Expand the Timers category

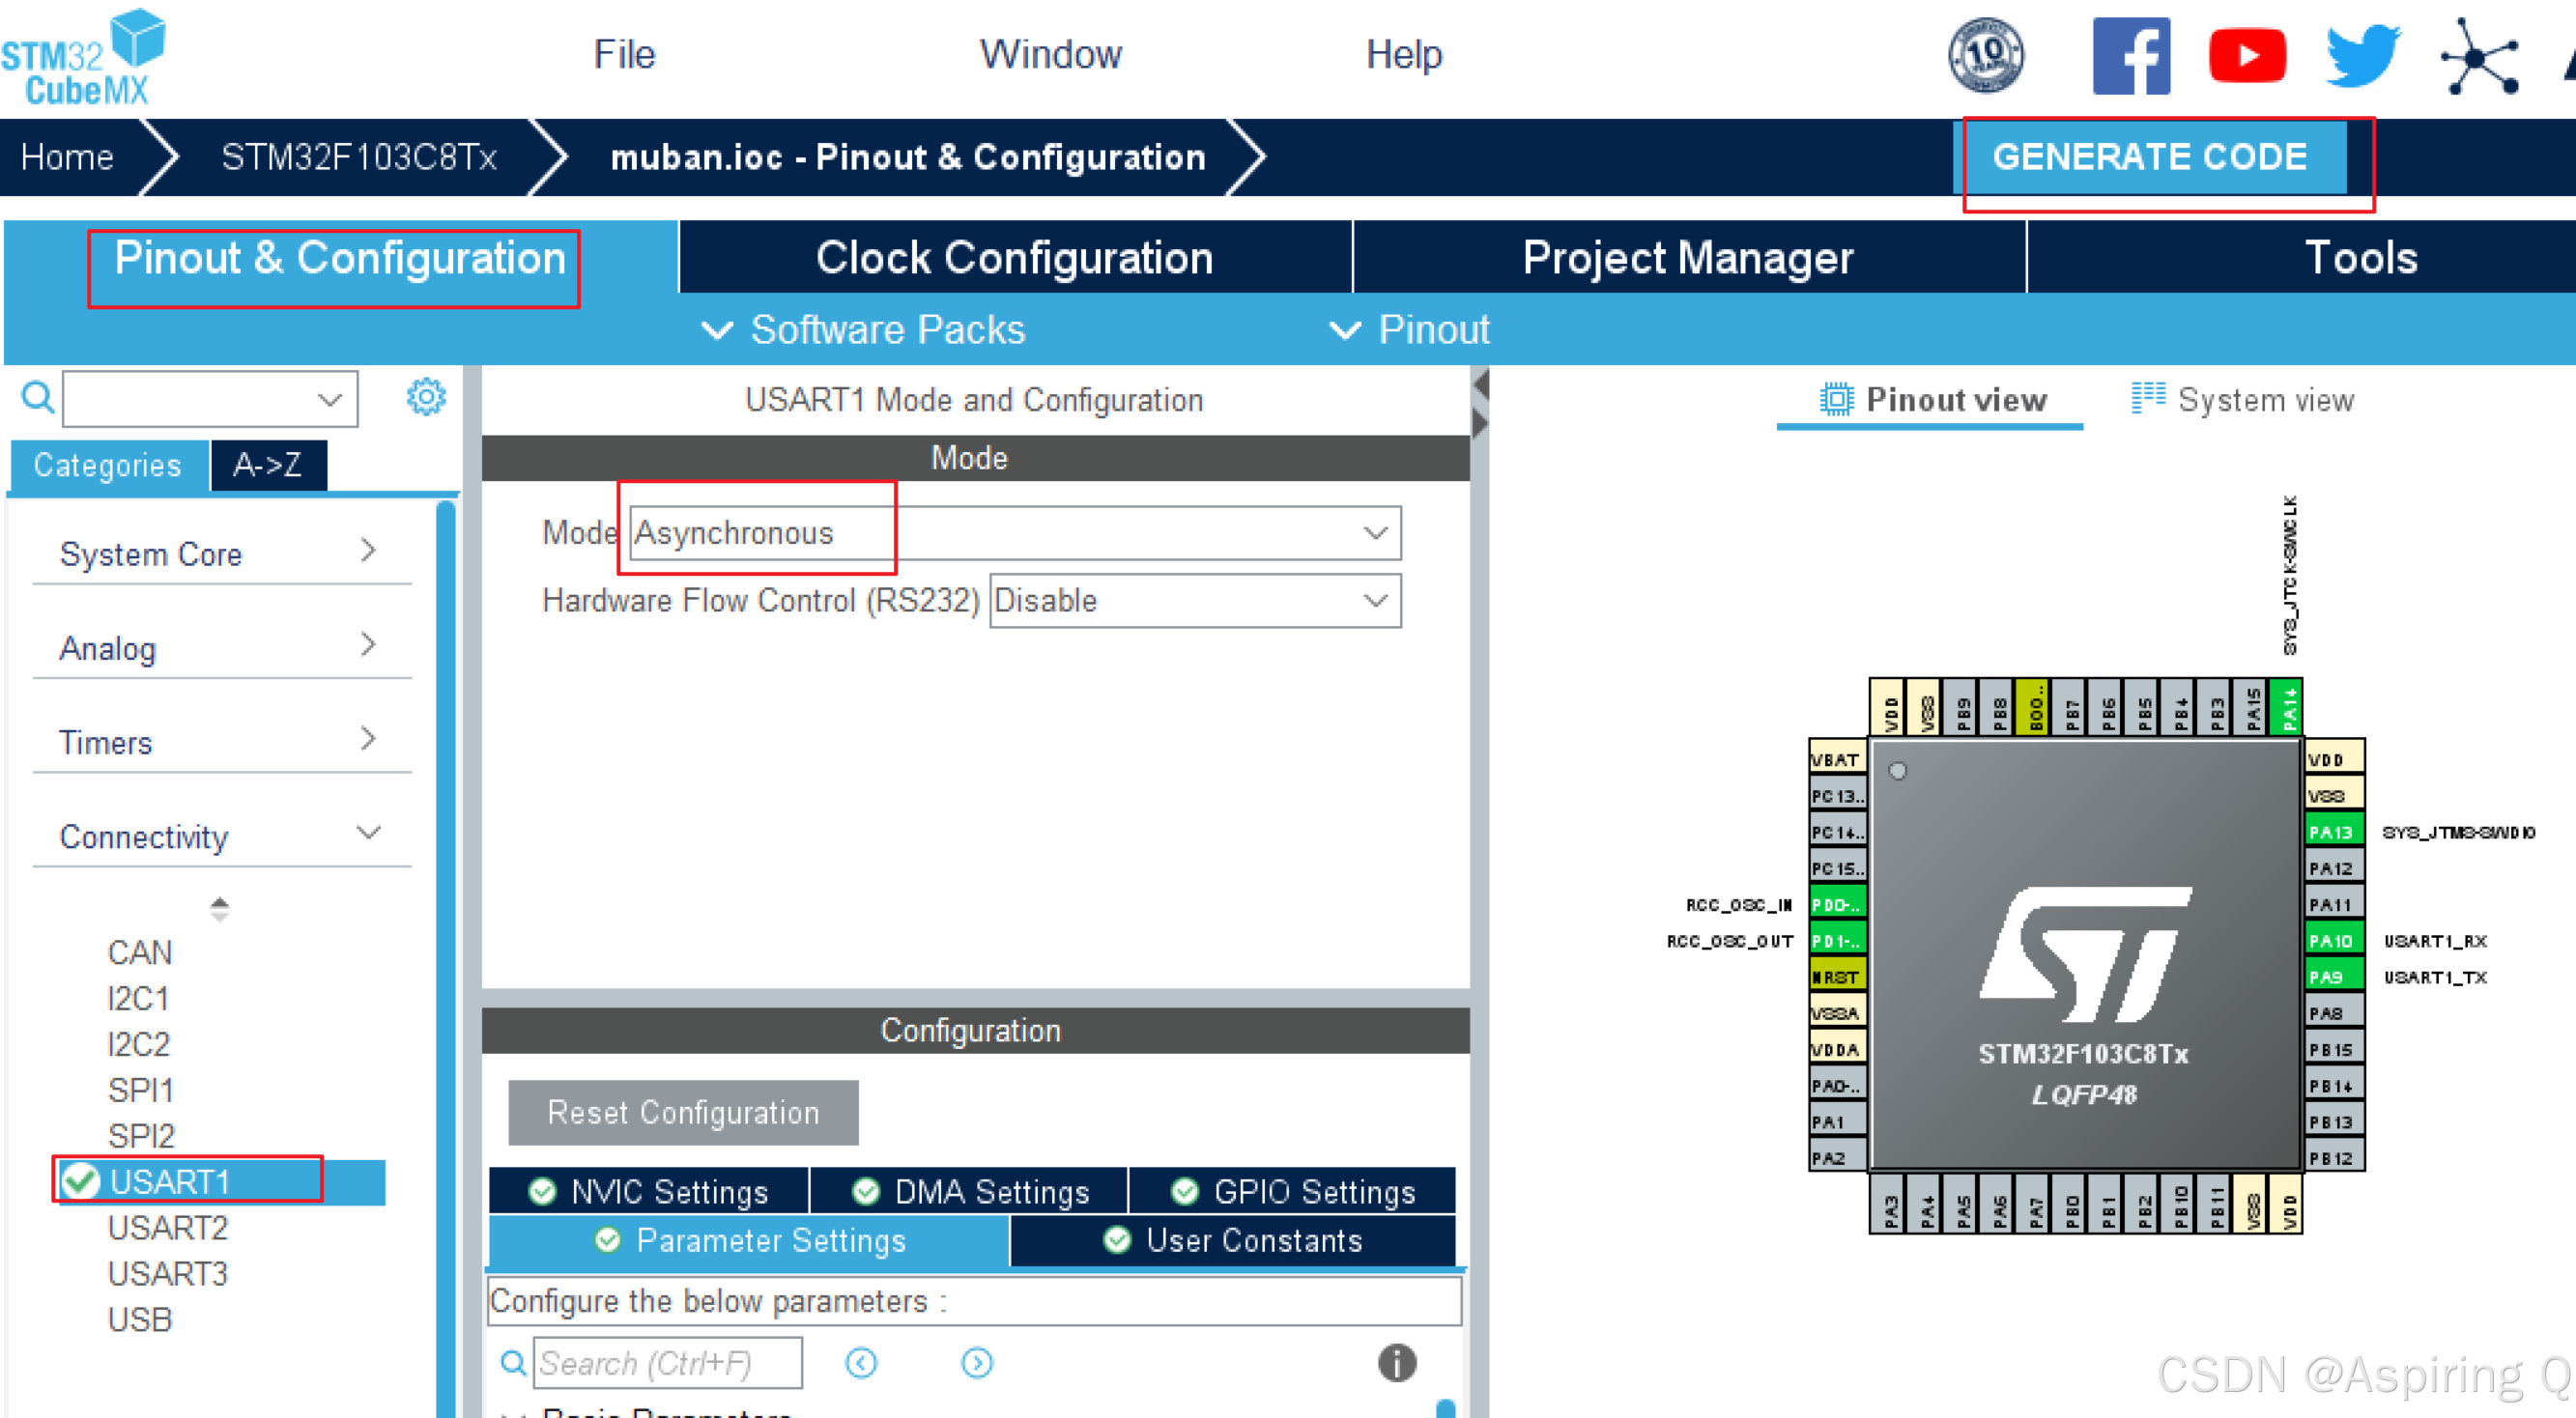[222, 741]
